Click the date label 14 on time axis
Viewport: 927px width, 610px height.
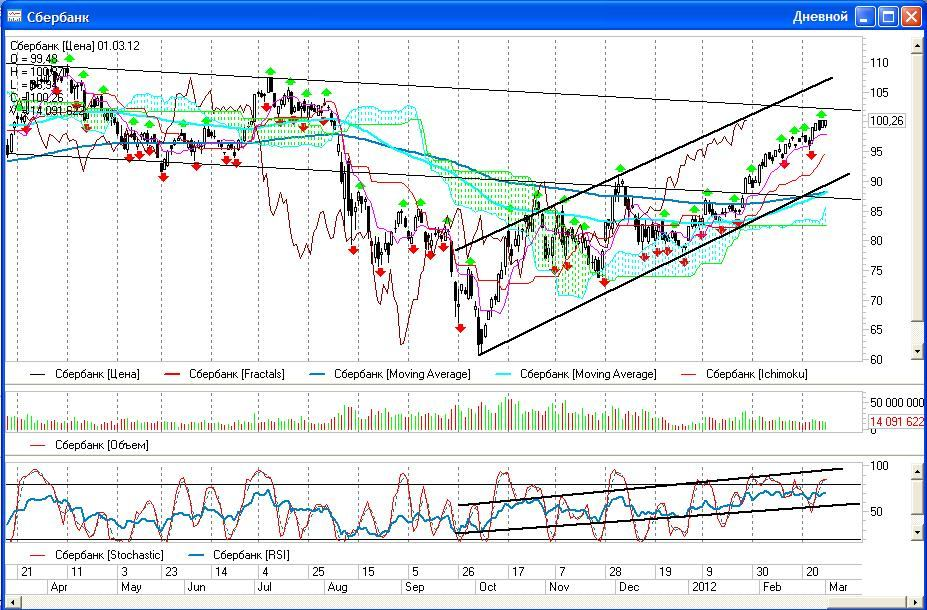[221, 572]
